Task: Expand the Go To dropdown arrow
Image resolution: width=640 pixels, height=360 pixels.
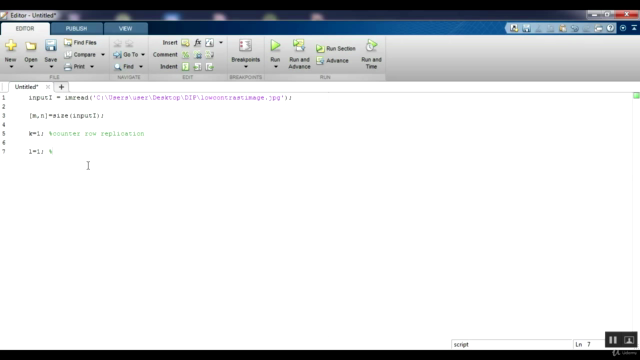Action: [x=143, y=55]
